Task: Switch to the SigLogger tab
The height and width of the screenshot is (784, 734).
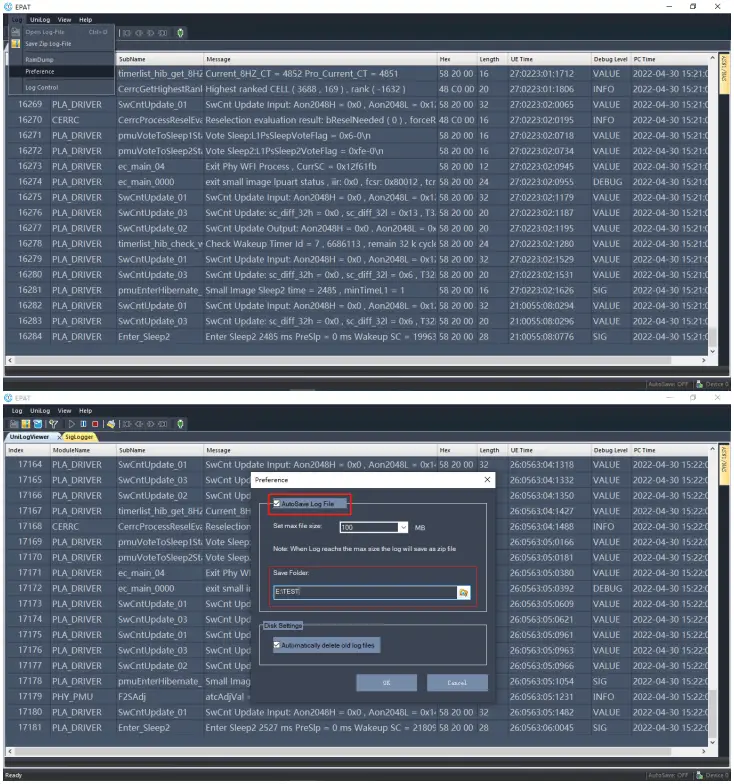Action: coord(79,438)
